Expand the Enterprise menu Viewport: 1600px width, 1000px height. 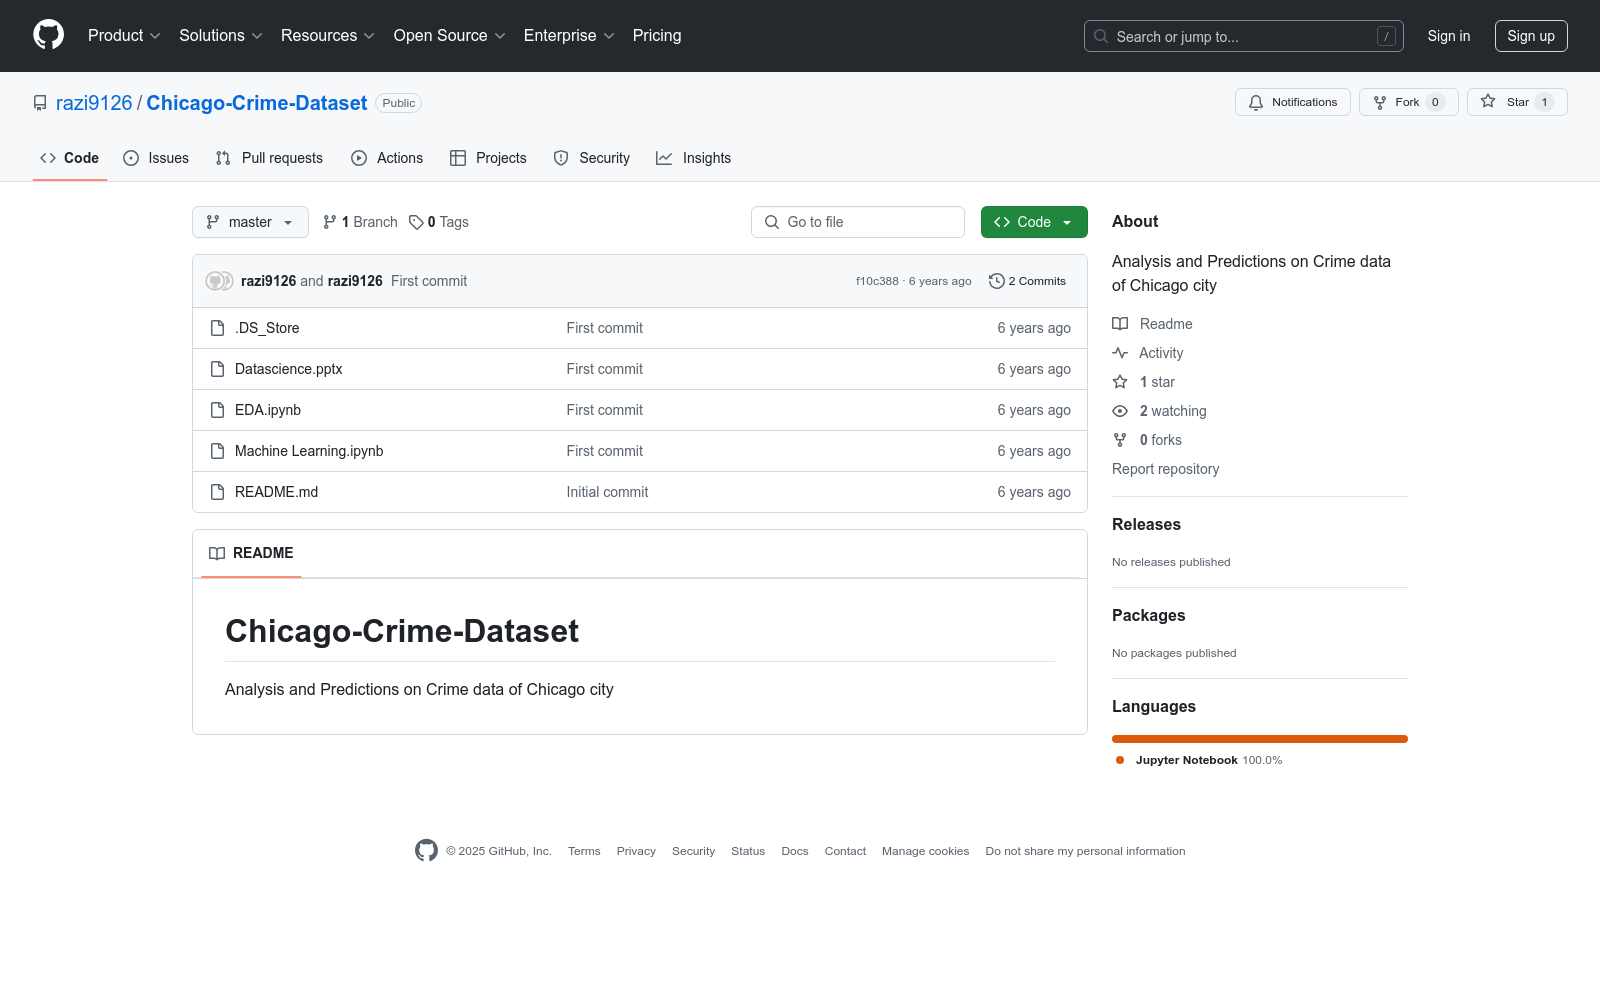click(569, 35)
